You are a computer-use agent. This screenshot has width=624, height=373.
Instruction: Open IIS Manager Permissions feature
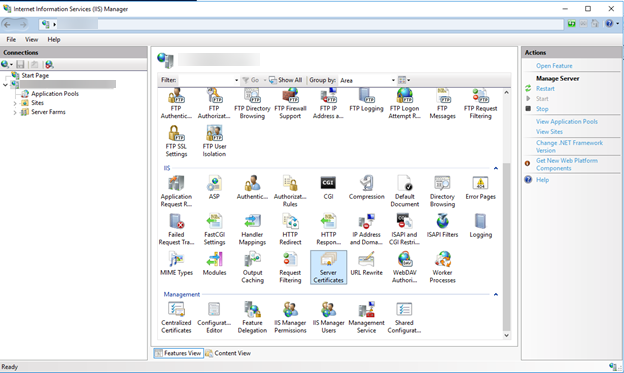[x=290, y=318]
